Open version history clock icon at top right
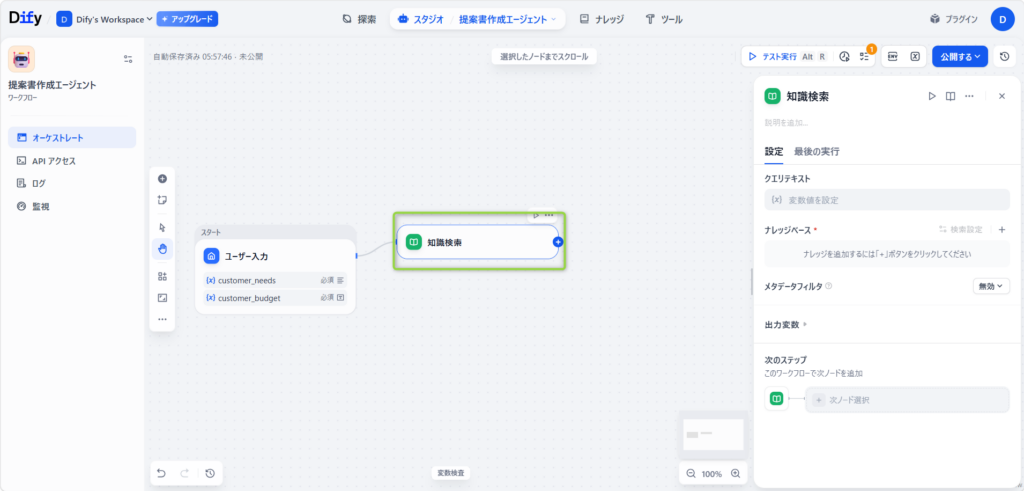 point(1004,57)
